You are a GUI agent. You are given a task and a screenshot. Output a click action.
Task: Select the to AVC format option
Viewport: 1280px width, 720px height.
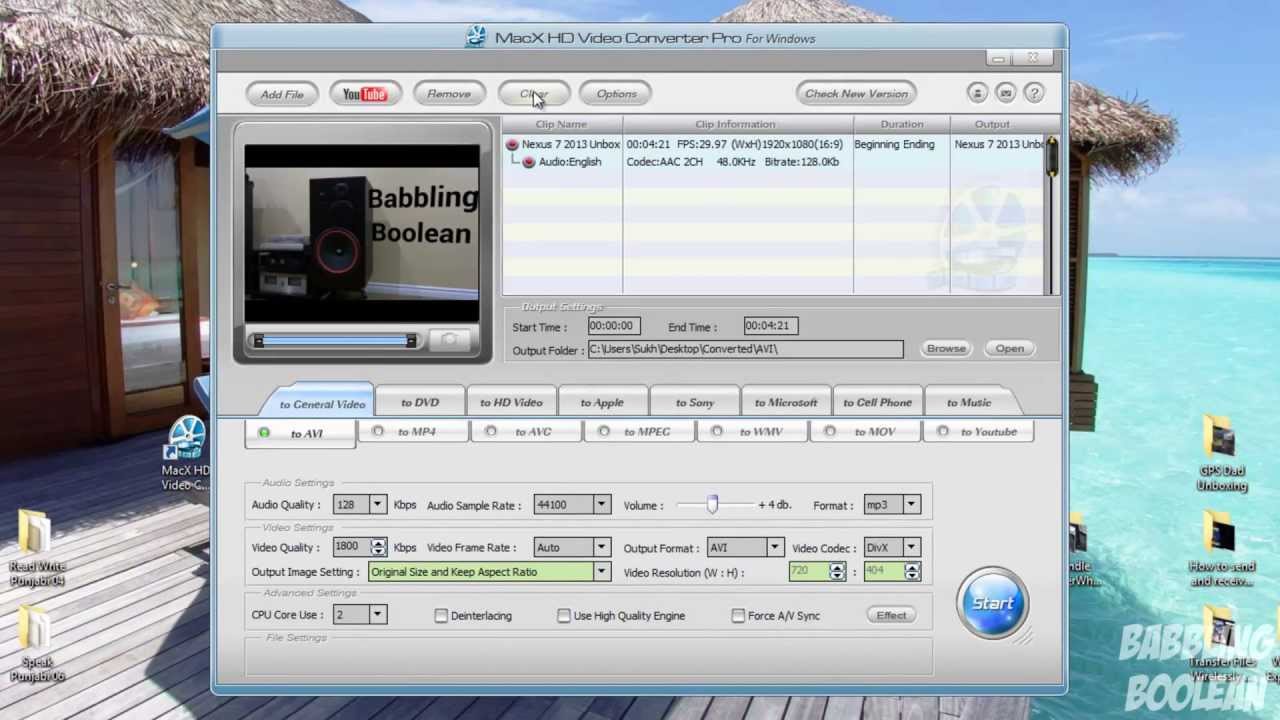tap(526, 432)
